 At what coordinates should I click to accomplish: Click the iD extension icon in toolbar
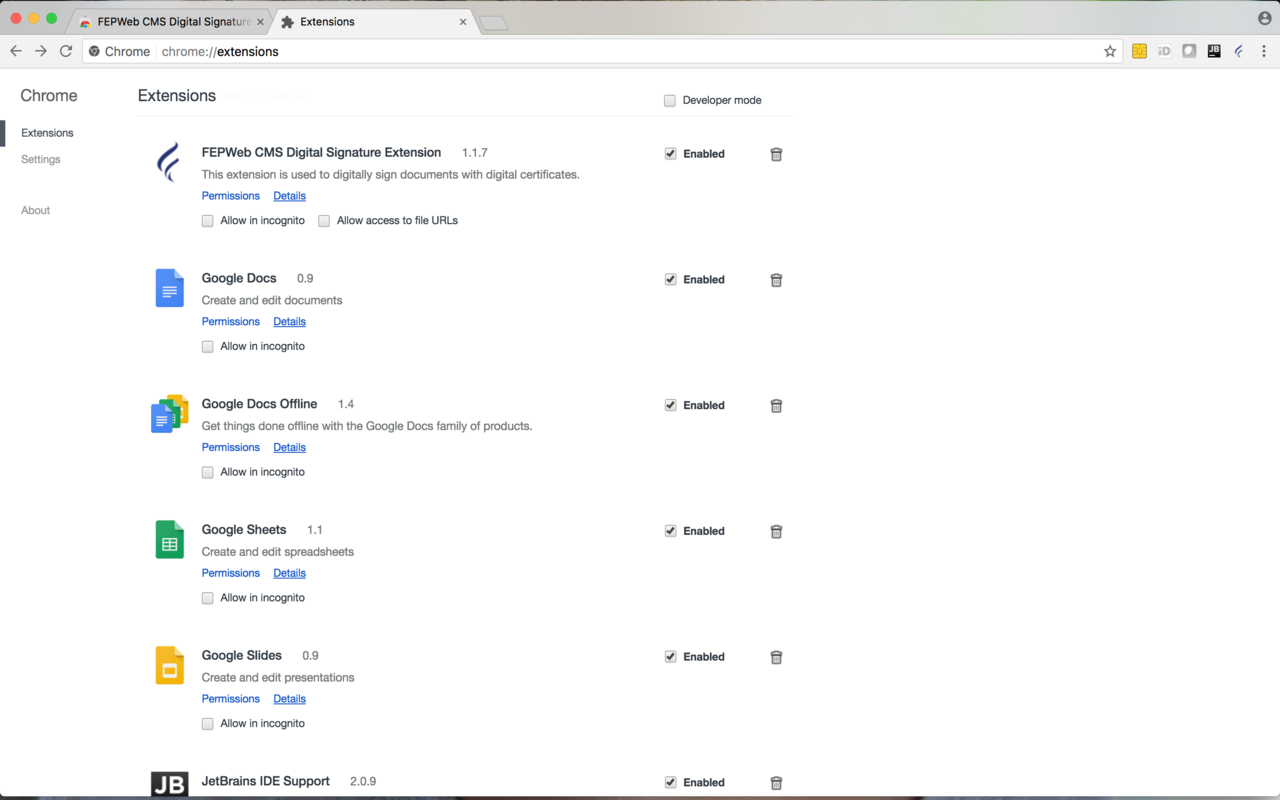coord(1164,51)
